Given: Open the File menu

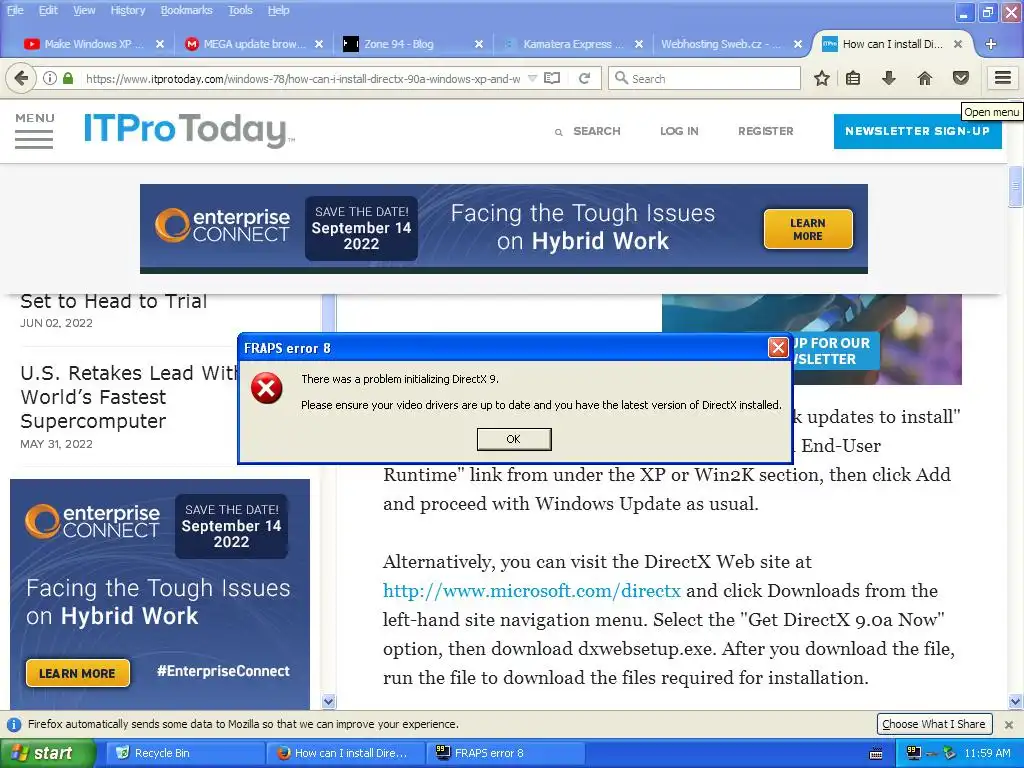Looking at the screenshot, I should [15, 10].
